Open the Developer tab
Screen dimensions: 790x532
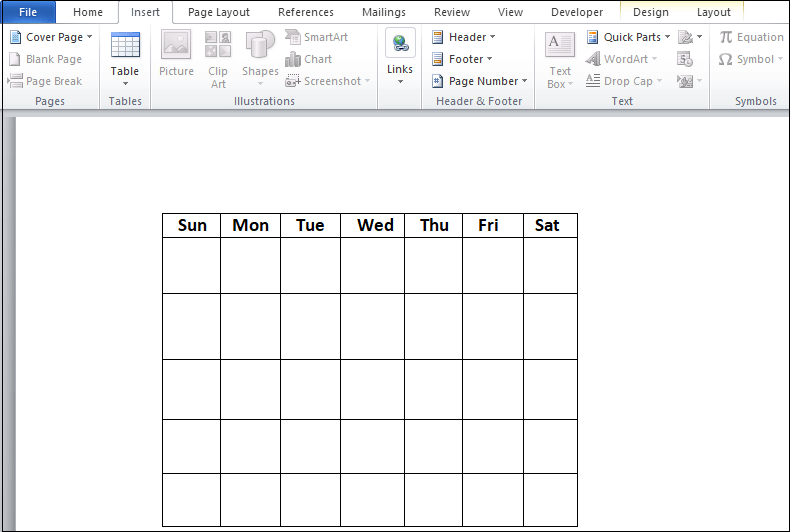pos(577,12)
